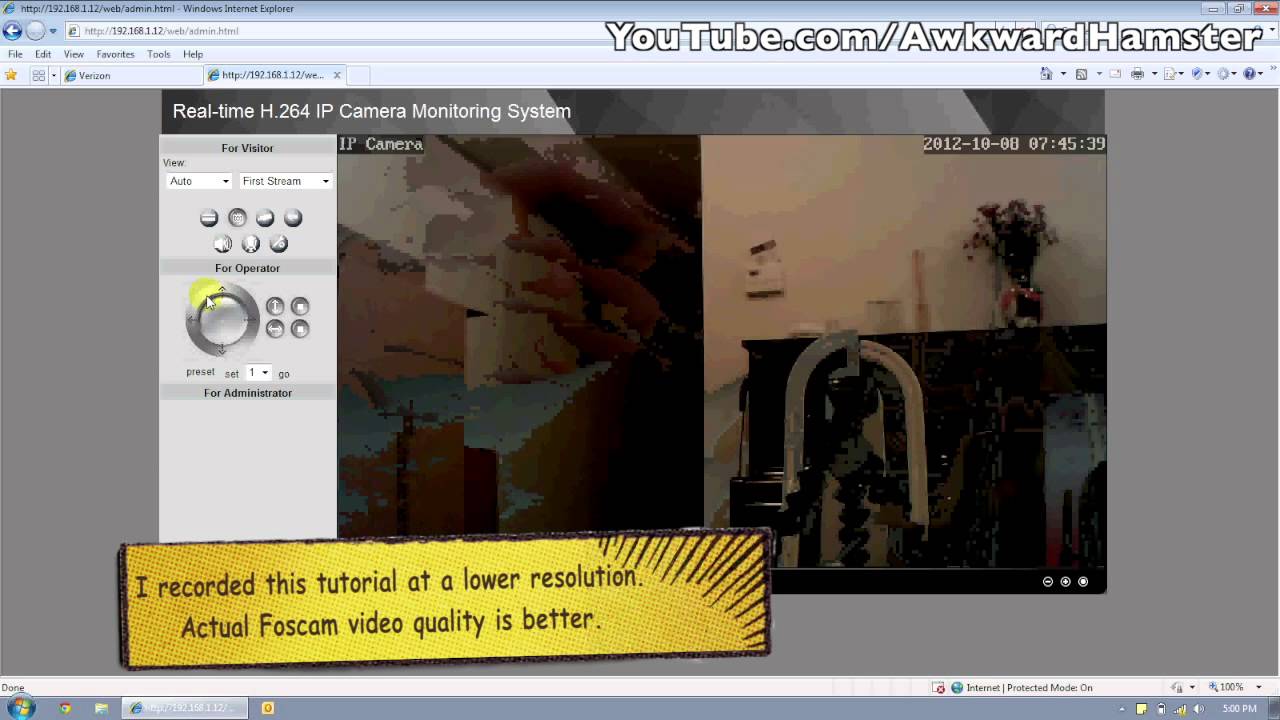
Task: Click the rightmost round icon below the video
Action: (x=1082, y=581)
